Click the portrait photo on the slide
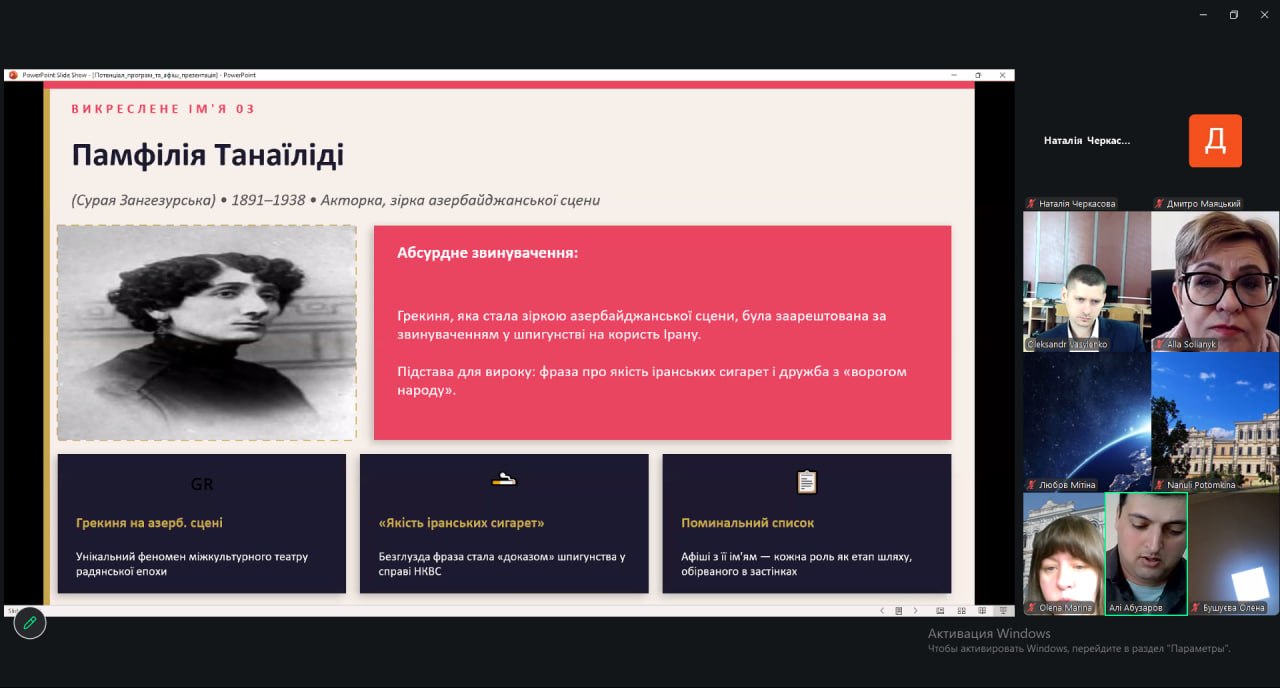1280x688 pixels. 207,333
